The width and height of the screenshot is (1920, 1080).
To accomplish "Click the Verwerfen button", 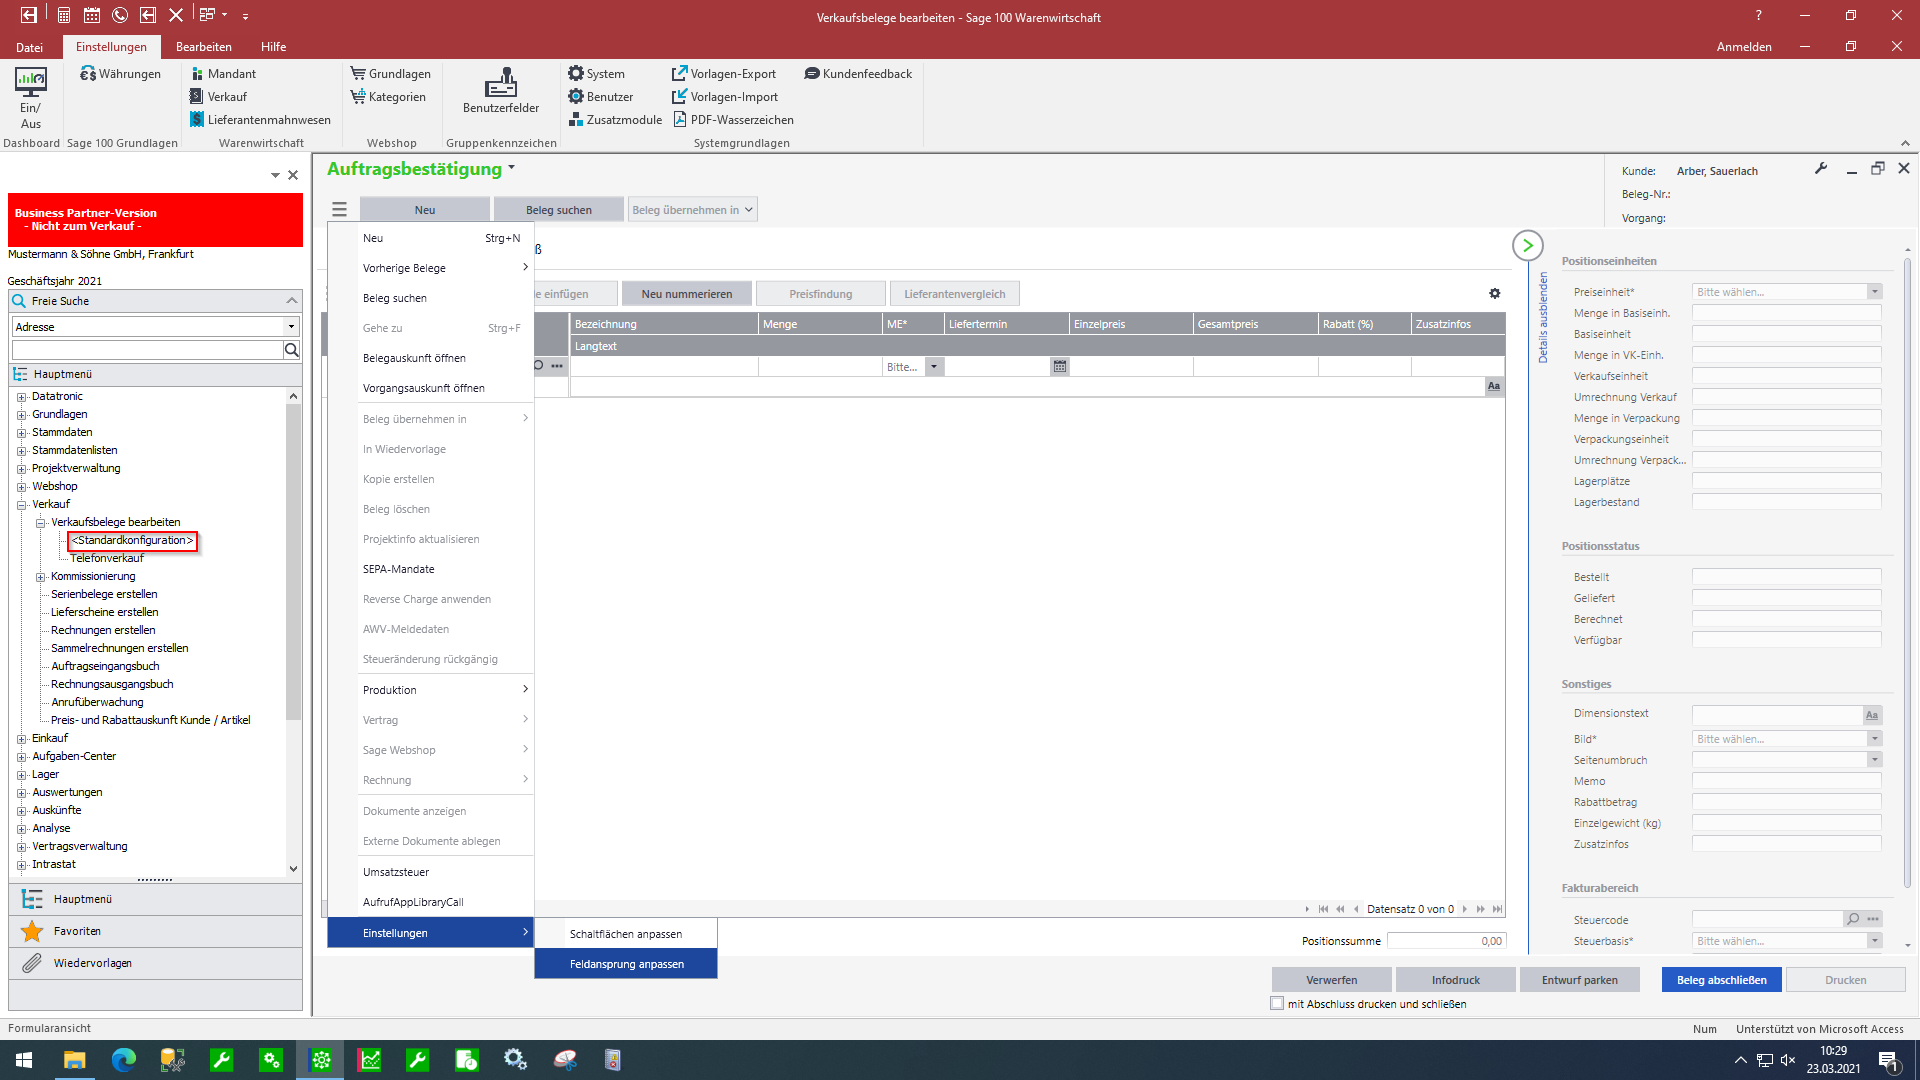I will [x=1331, y=980].
